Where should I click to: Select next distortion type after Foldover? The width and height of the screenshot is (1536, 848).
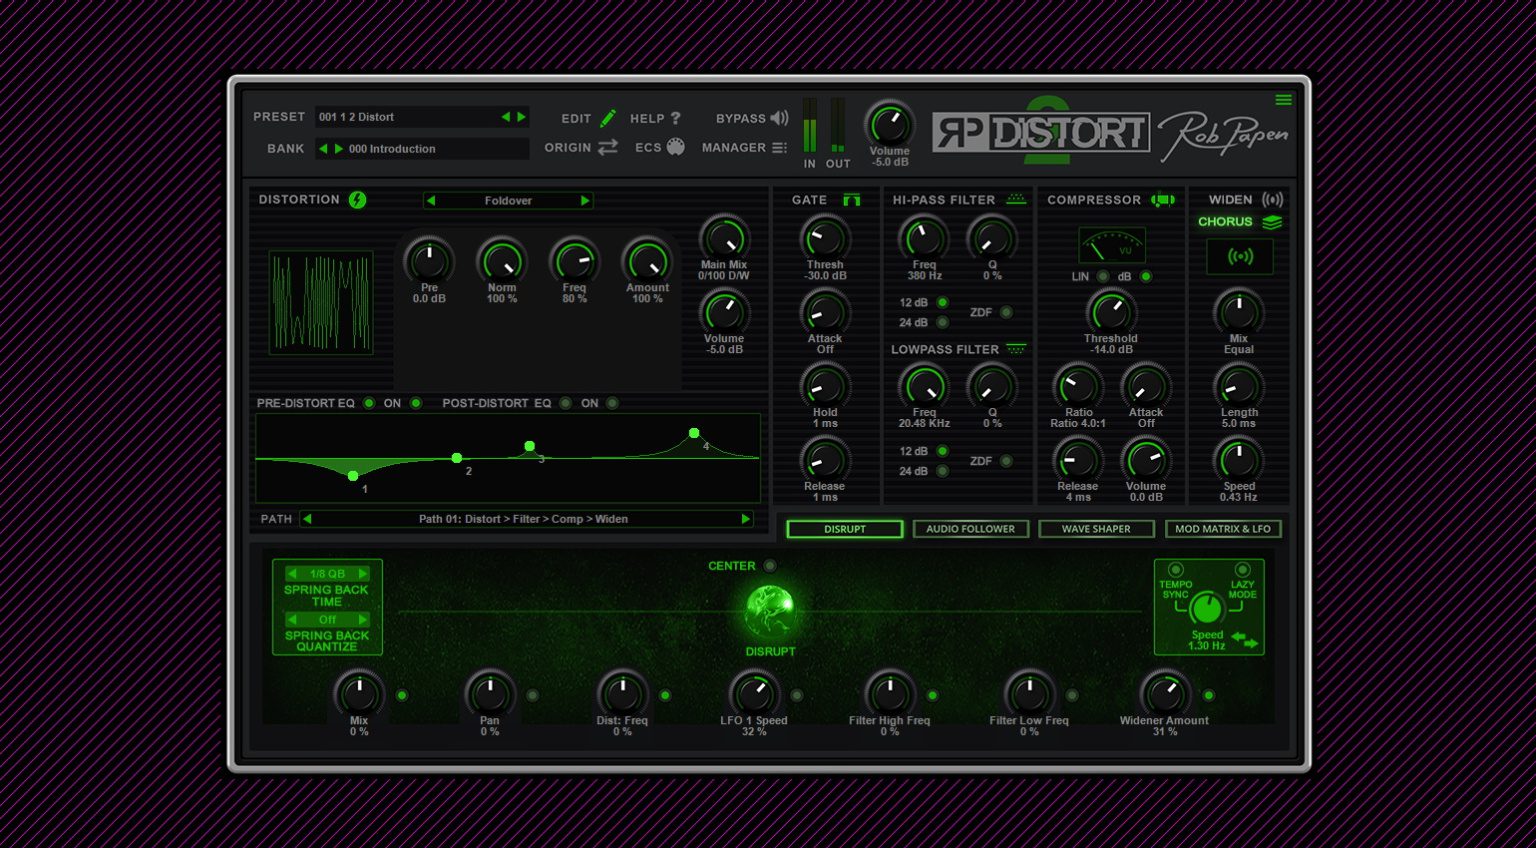585,201
